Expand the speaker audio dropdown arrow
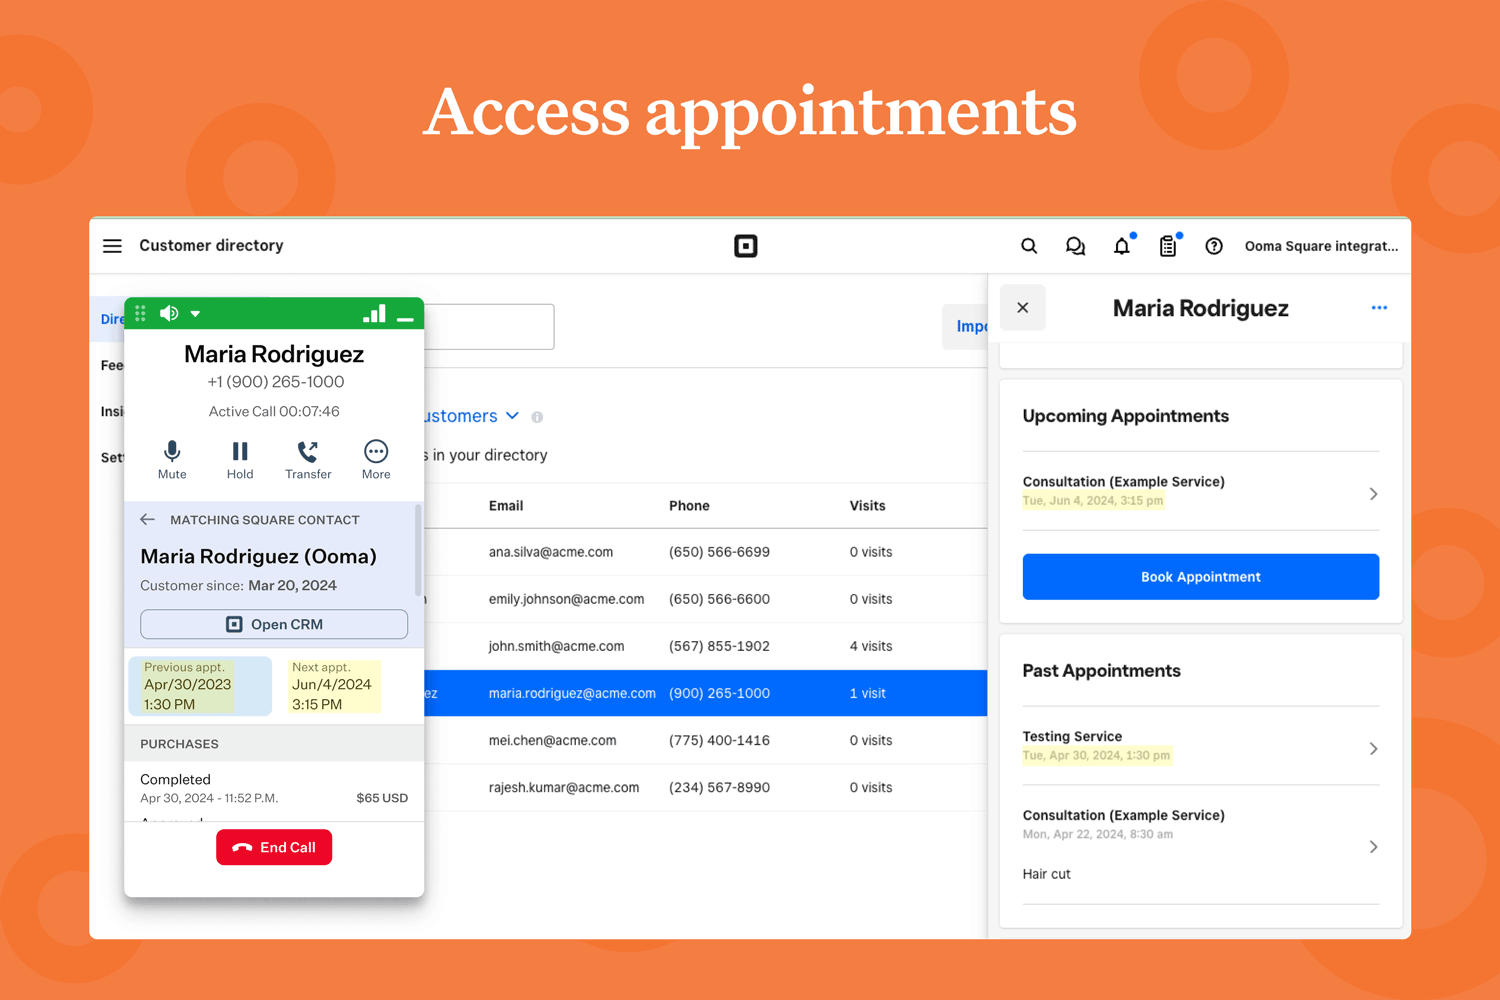1500x1000 pixels. pos(196,314)
